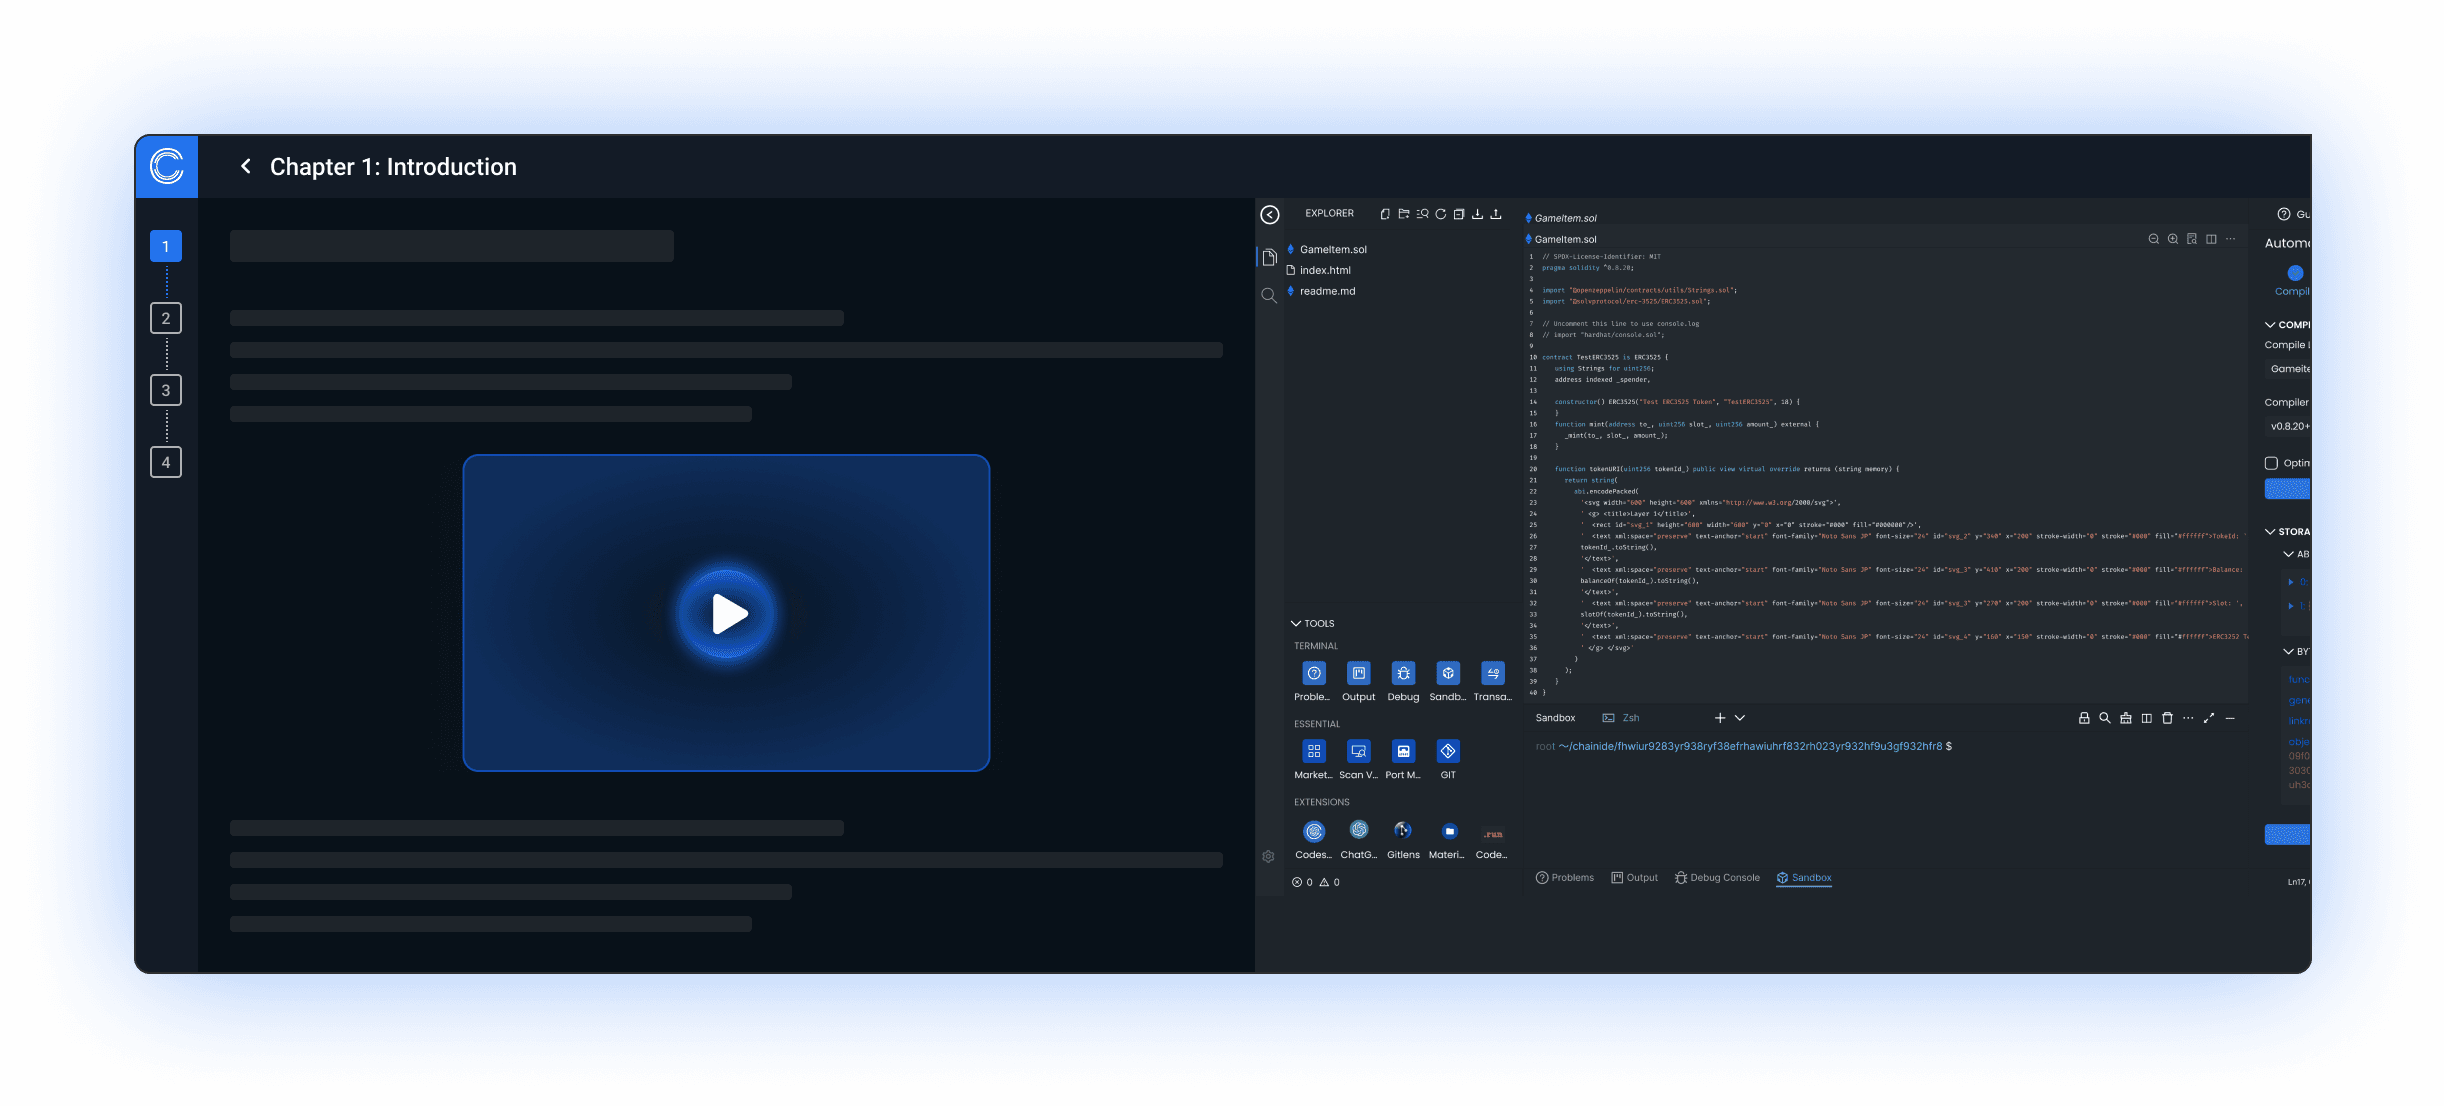Click the back arrow beside chapter title
Image resolution: width=2444 pixels, height=1106 pixels.
(246, 166)
